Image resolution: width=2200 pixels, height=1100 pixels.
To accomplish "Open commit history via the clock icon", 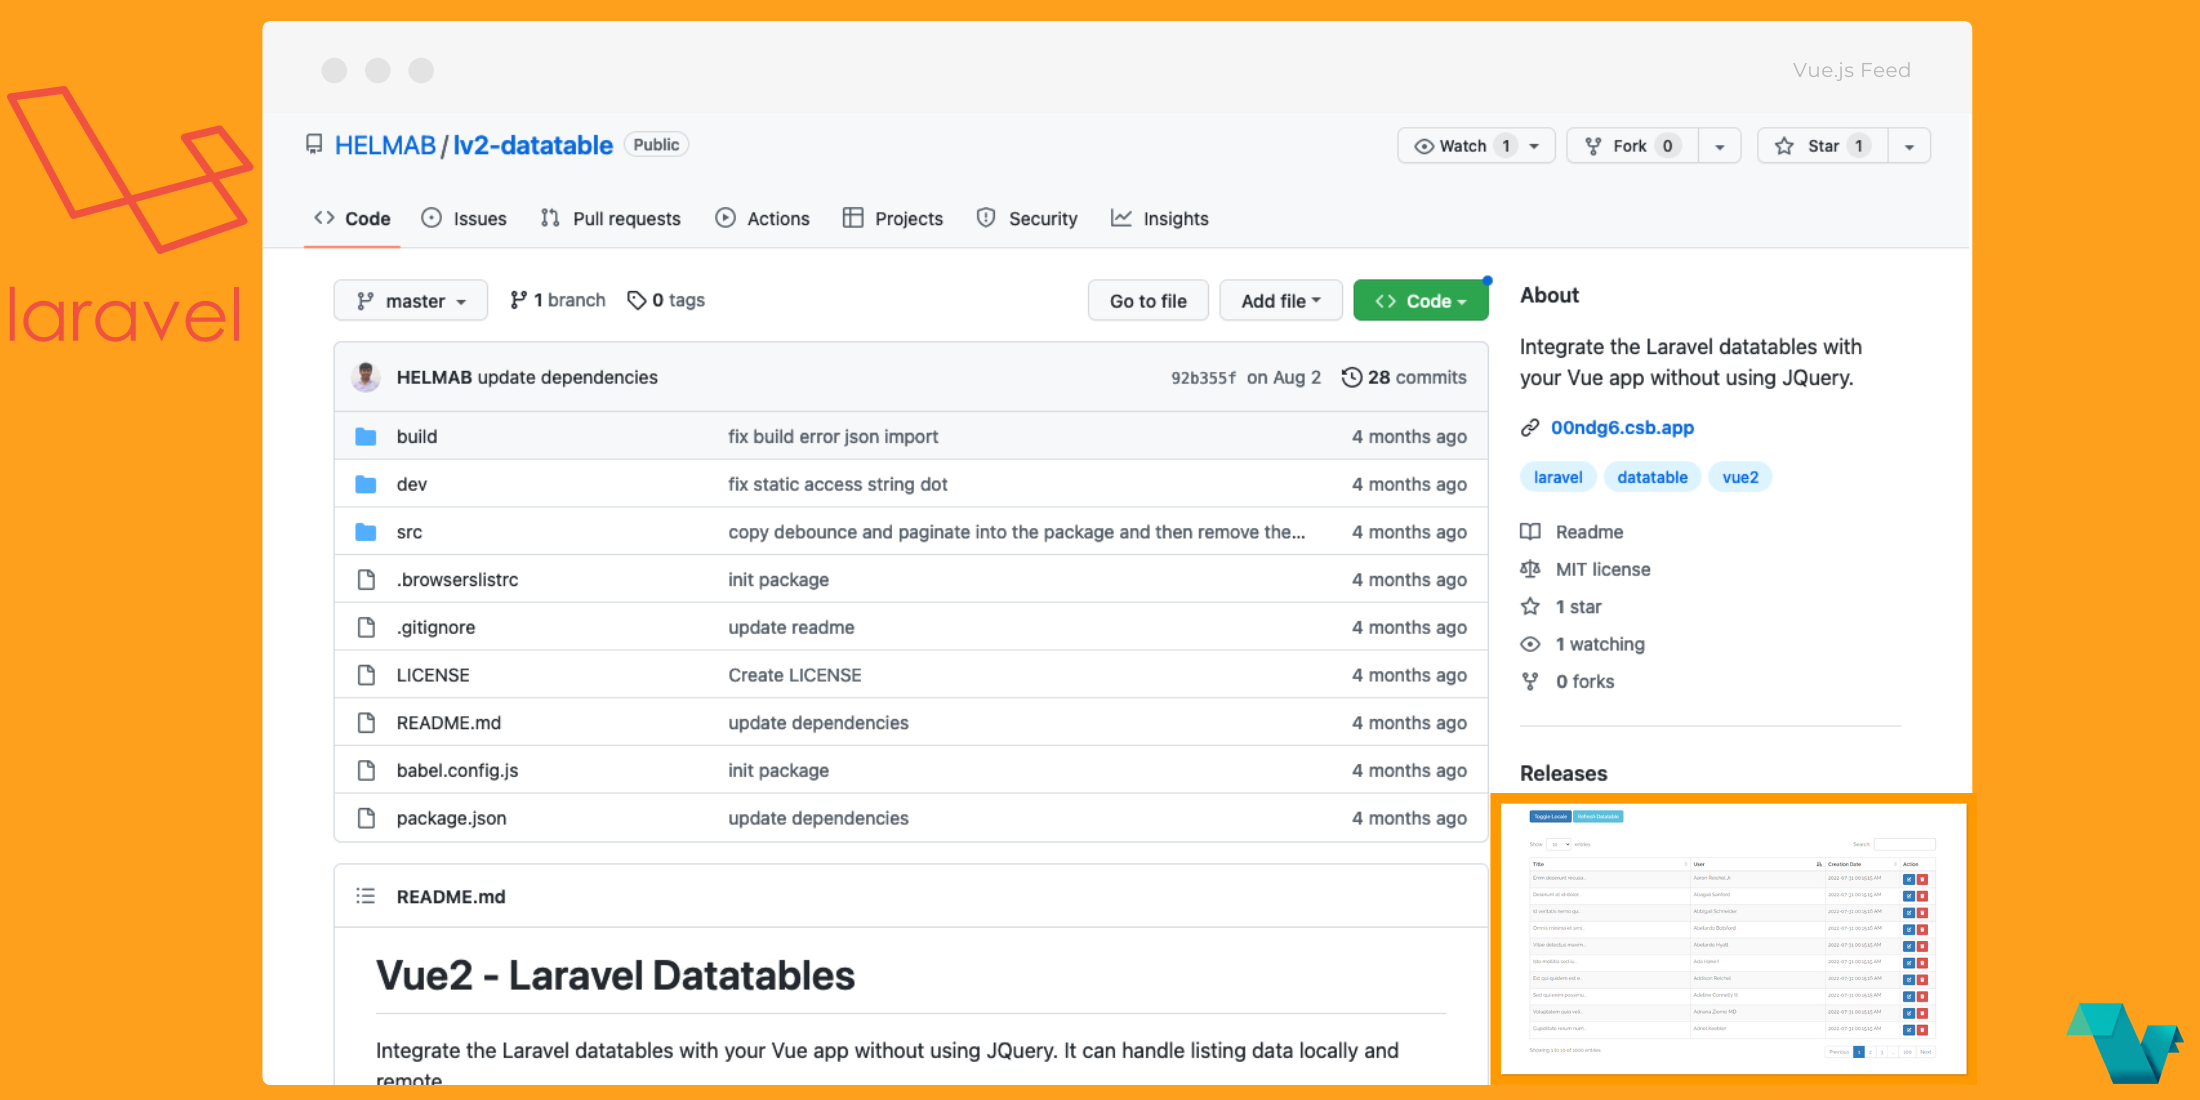I will [1353, 377].
